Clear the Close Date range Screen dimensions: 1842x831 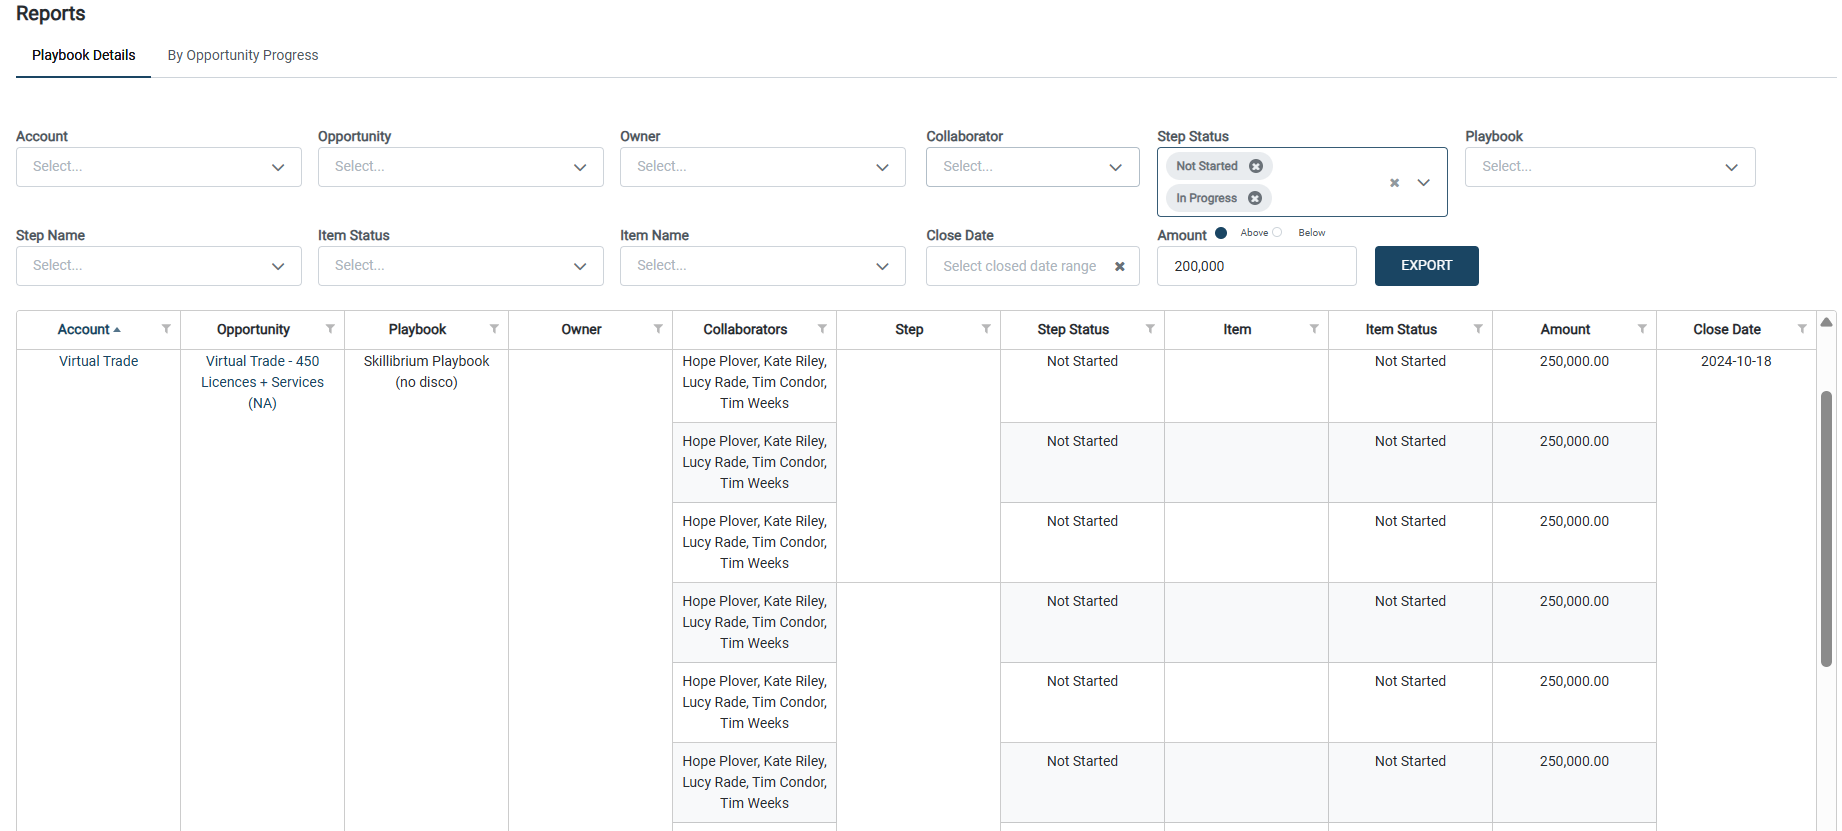pos(1120,266)
